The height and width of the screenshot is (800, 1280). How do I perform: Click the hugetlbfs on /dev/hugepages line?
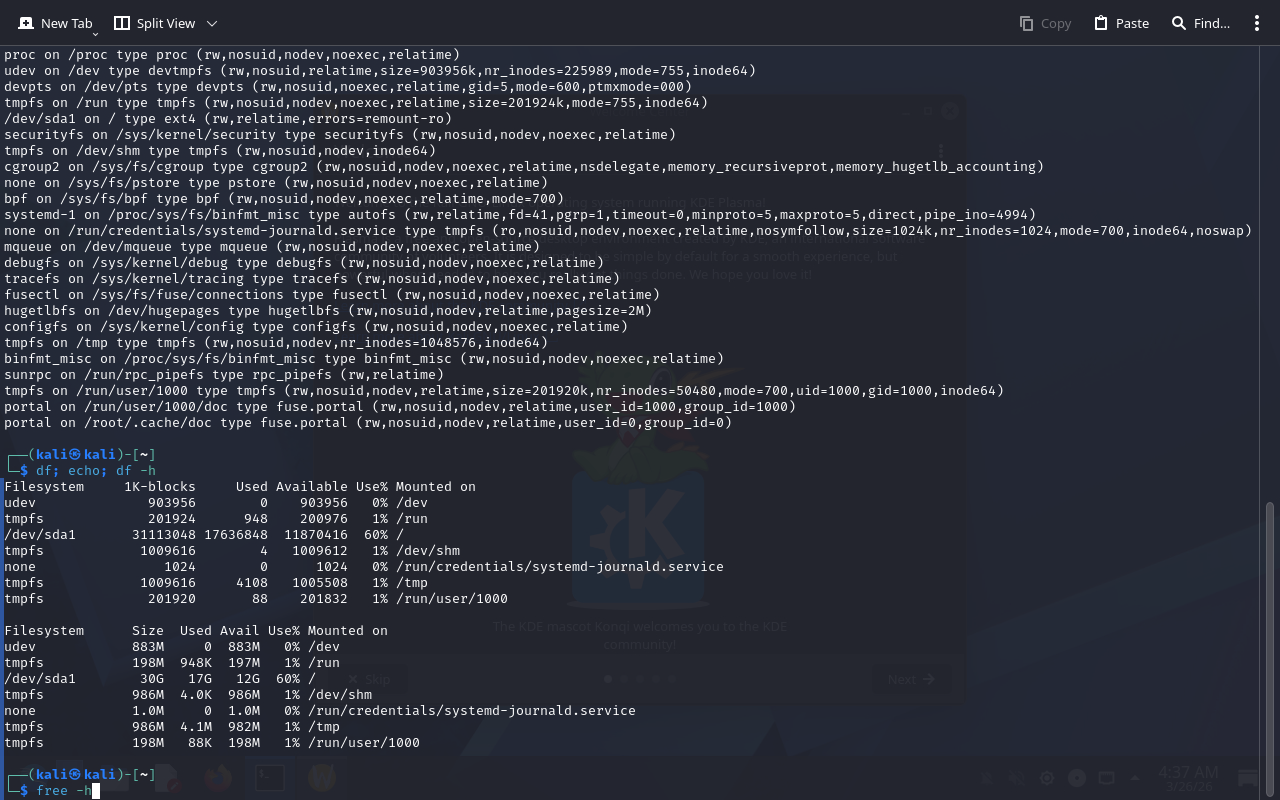(x=328, y=310)
